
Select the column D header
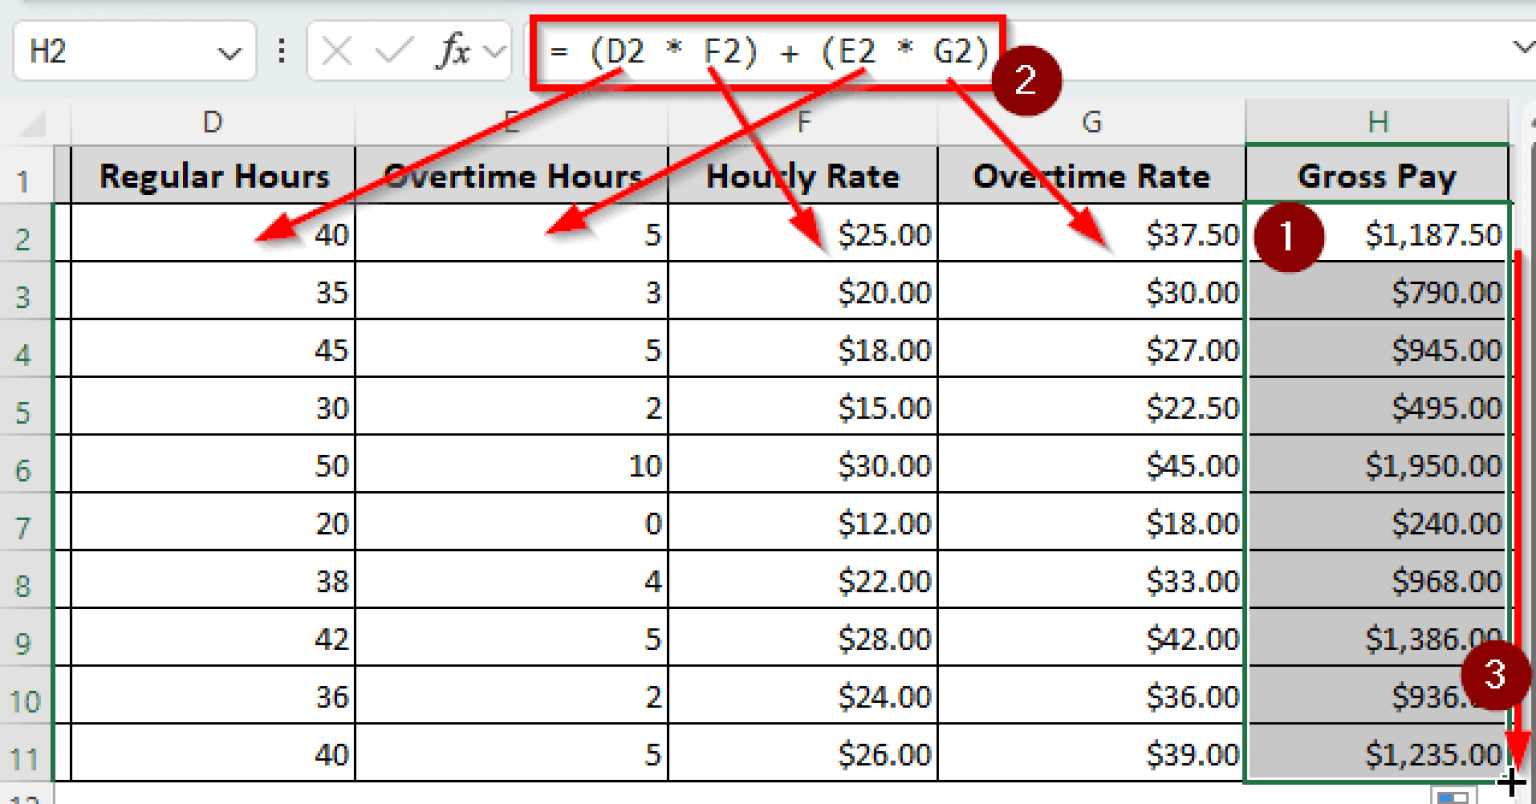coord(212,122)
